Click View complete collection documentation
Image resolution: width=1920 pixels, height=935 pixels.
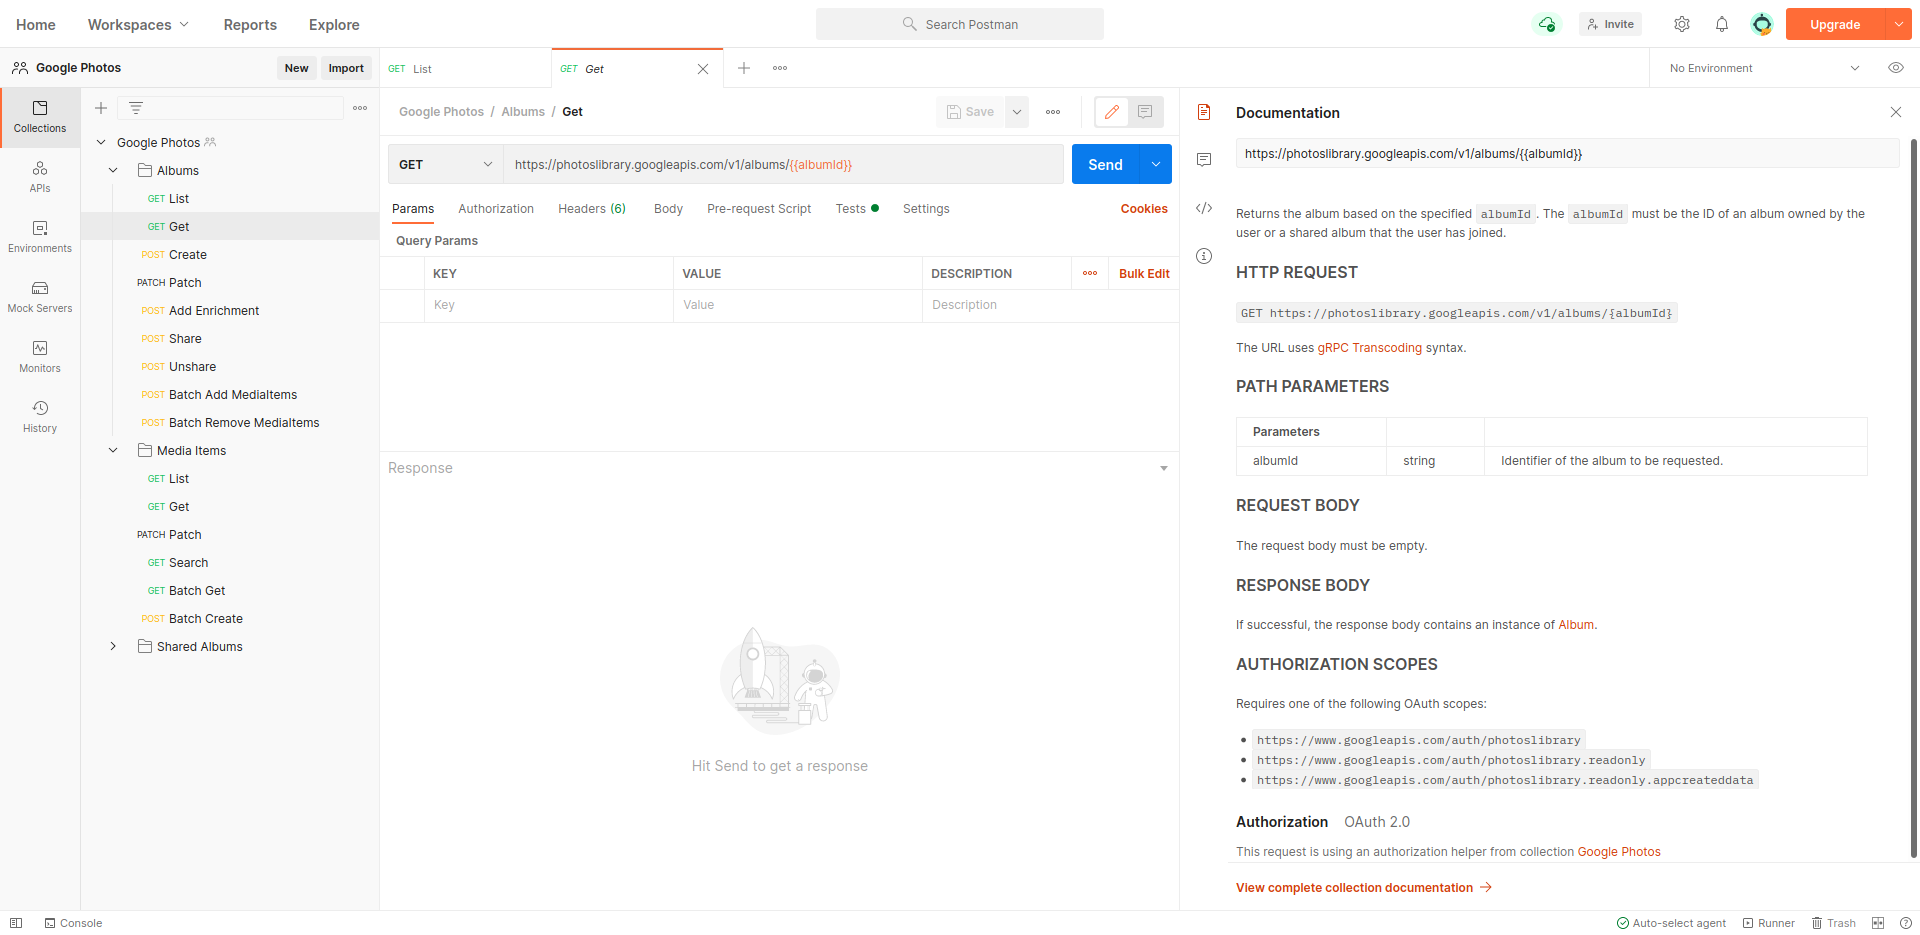pyautogui.click(x=1364, y=888)
